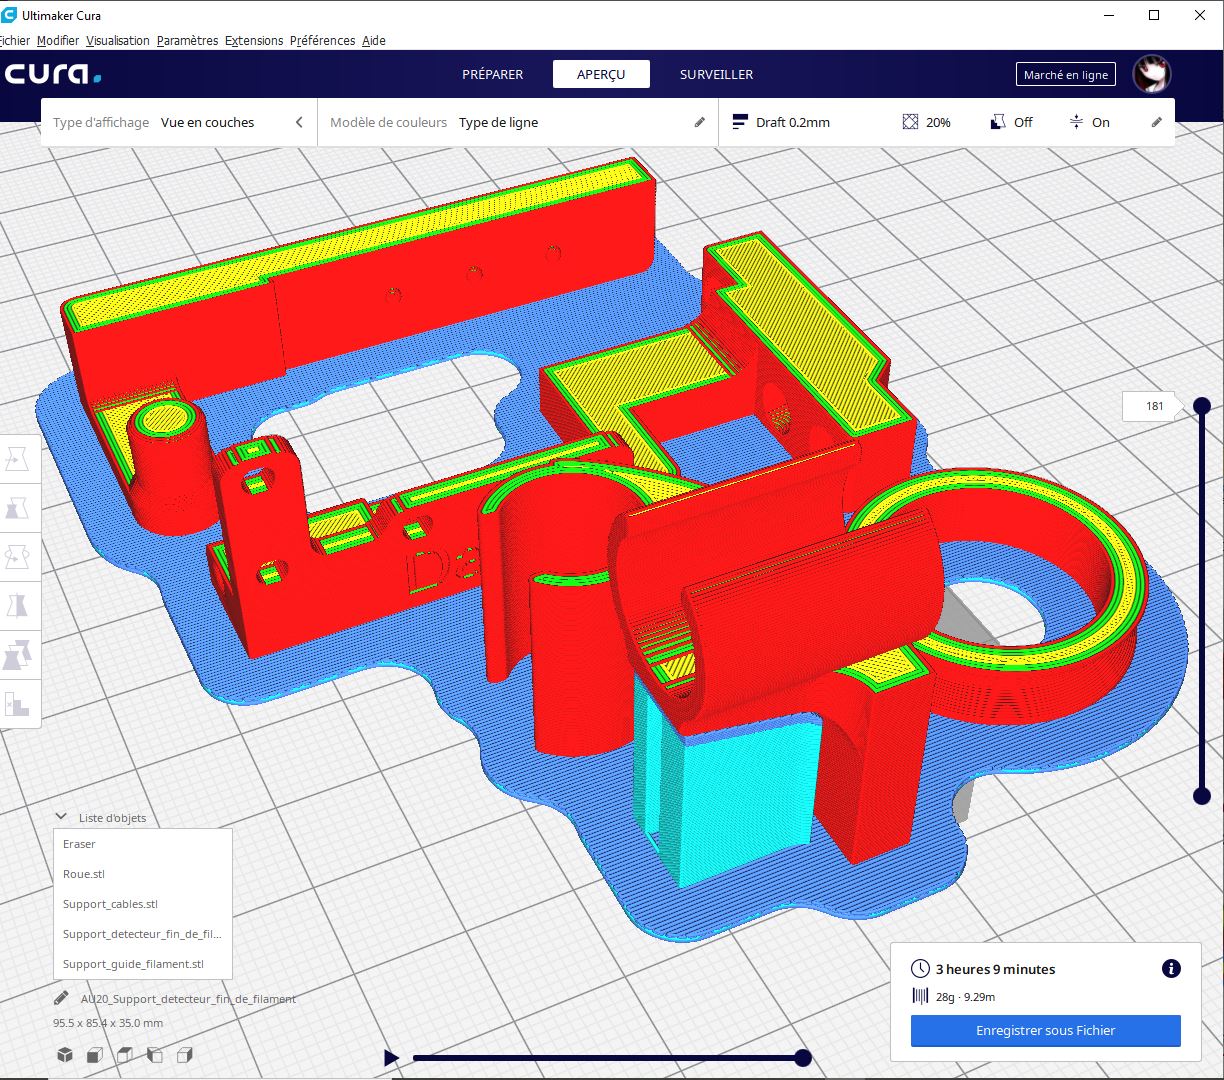Select the Support Blocker tool icon
Viewport: 1224px width, 1080px height.
tap(17, 703)
